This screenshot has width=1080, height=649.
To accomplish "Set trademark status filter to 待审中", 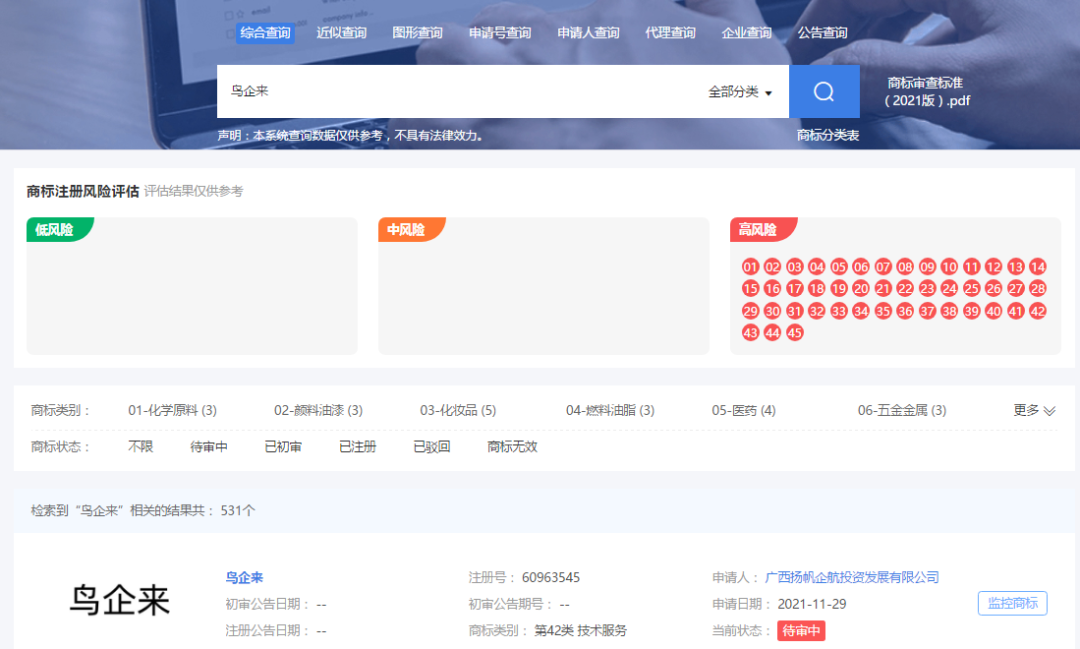I will 209,447.
